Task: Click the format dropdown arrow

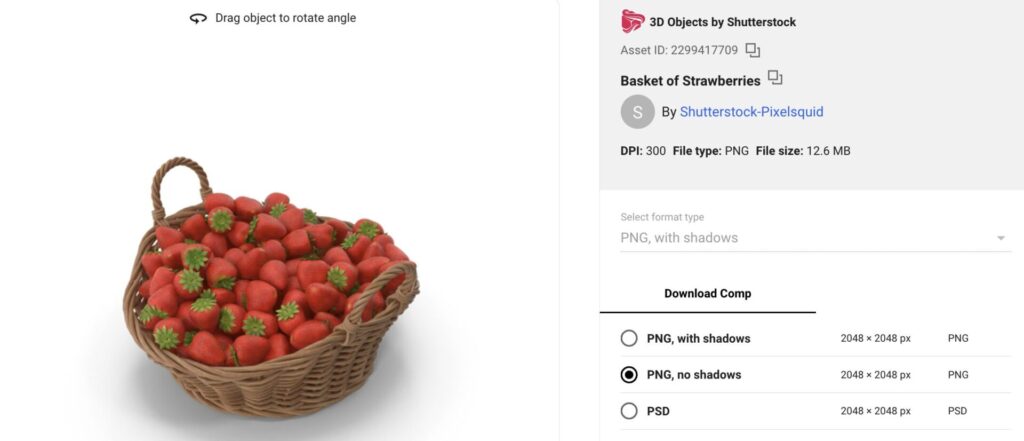Action: (x=1000, y=238)
